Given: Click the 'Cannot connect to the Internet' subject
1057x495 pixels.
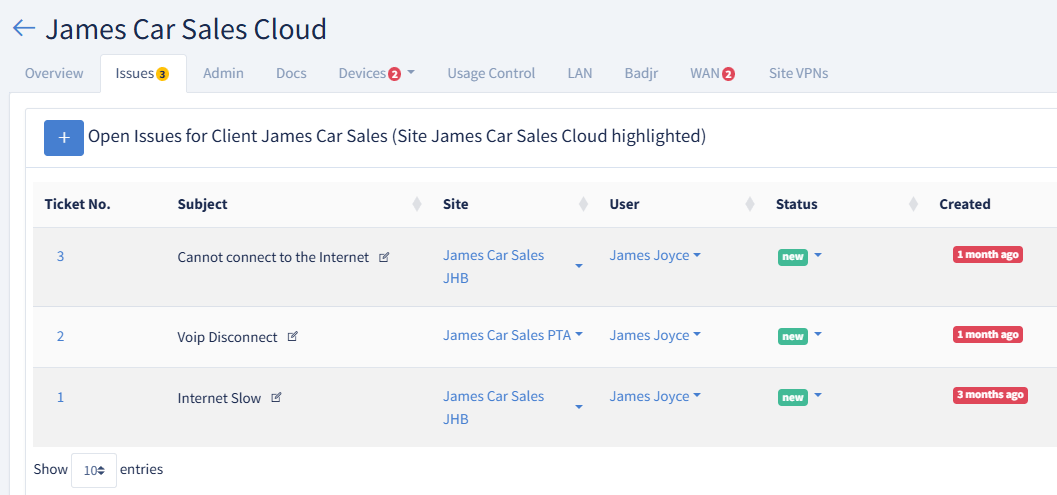Looking at the screenshot, I should point(273,257).
